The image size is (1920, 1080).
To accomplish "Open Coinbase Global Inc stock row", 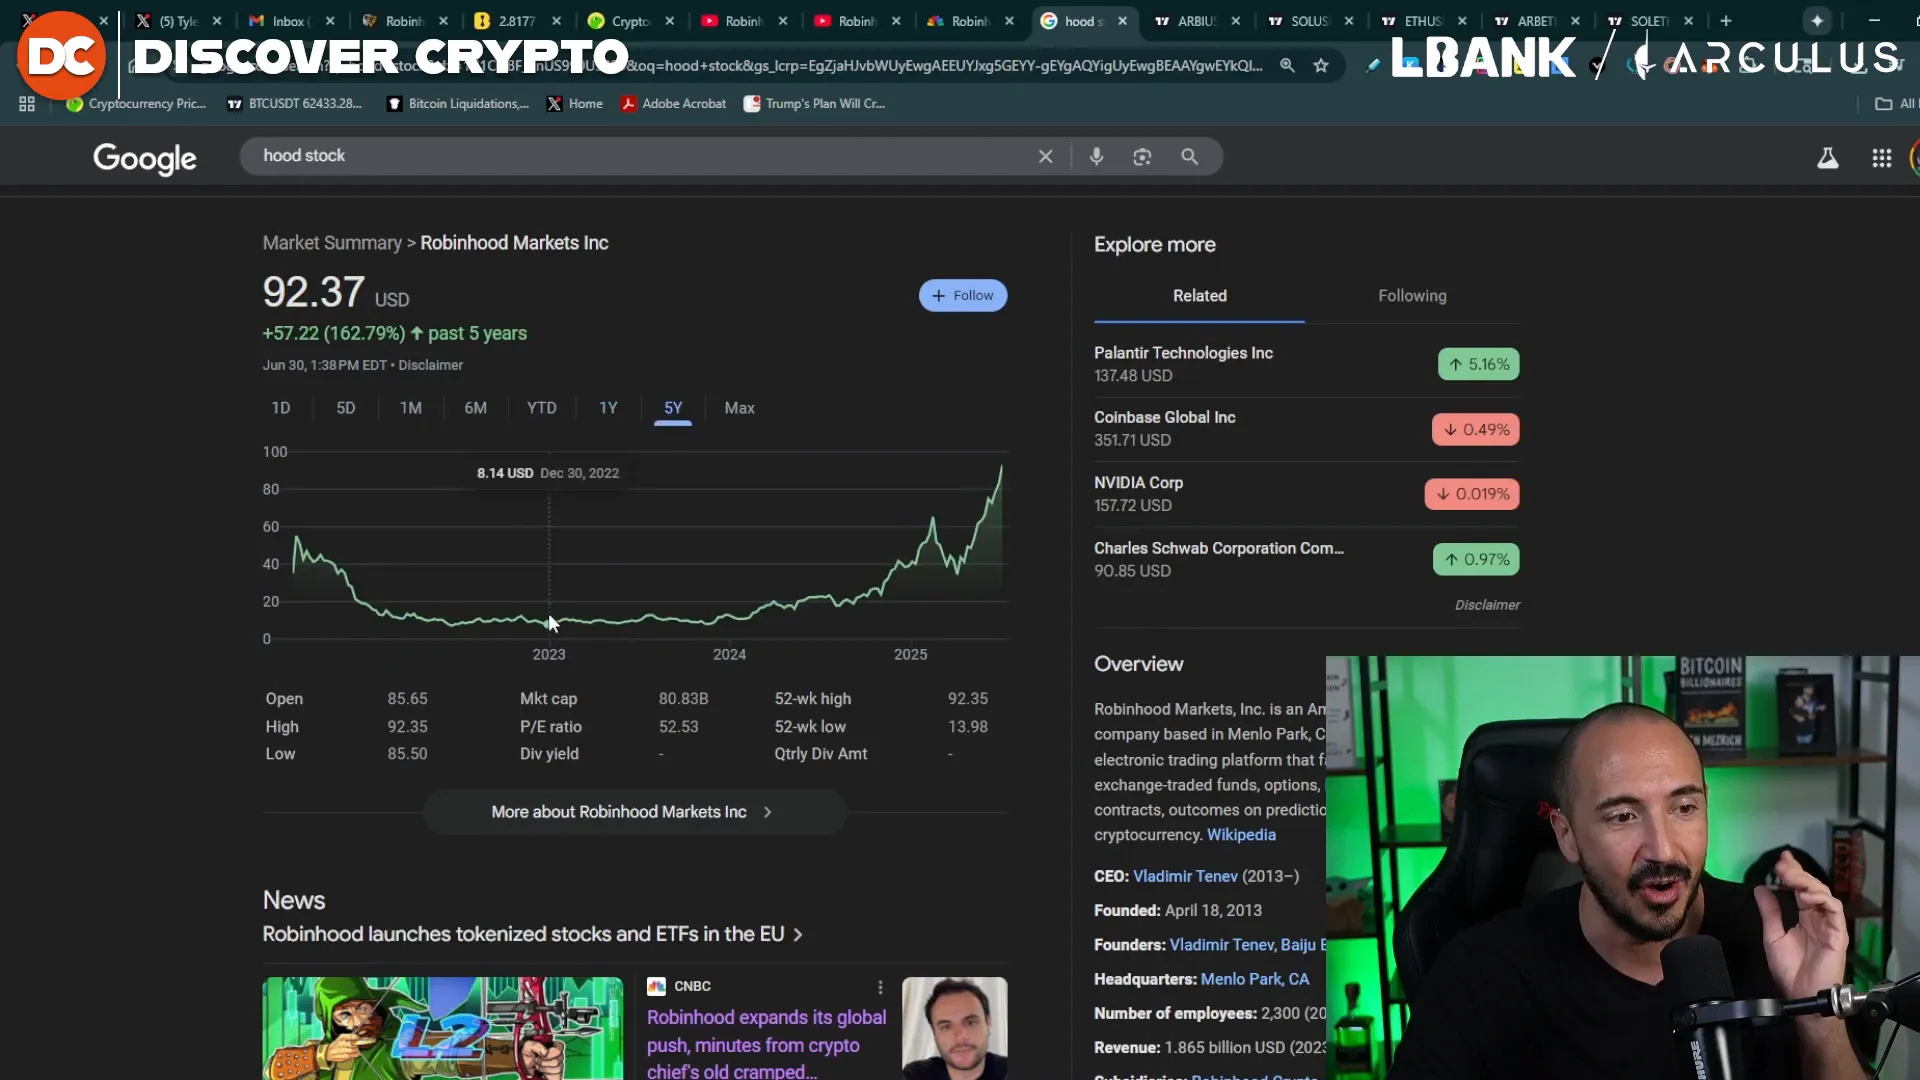I will click(1306, 429).
